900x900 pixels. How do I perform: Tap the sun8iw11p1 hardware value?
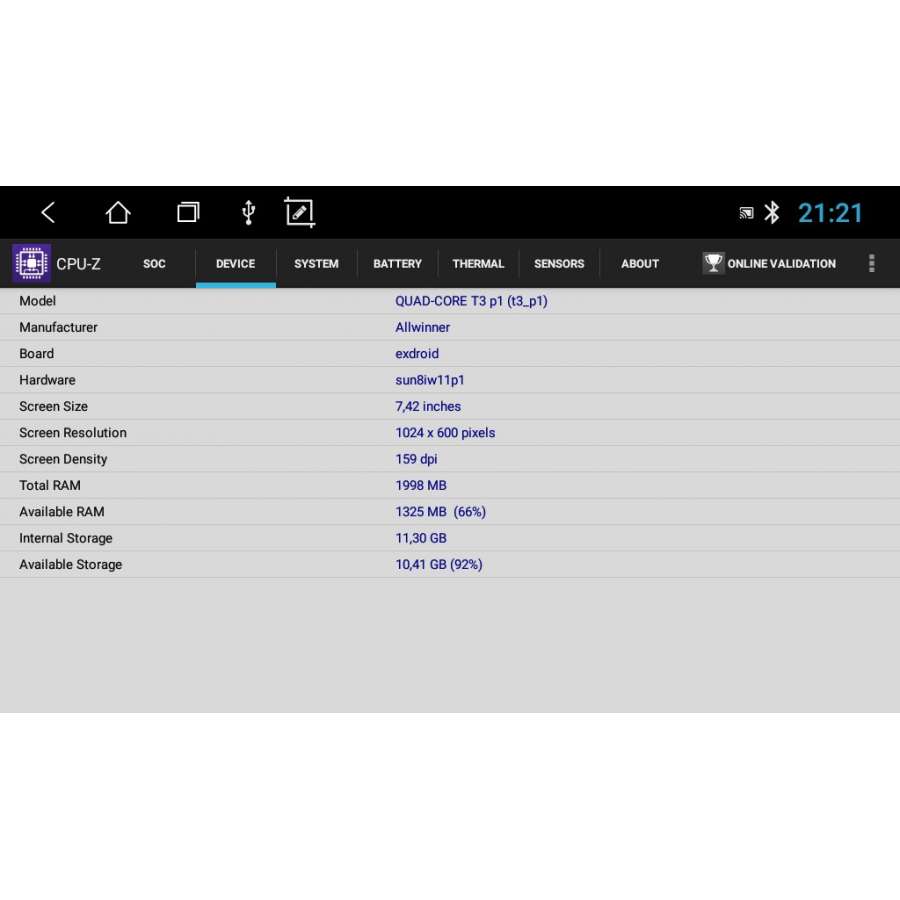[430, 380]
